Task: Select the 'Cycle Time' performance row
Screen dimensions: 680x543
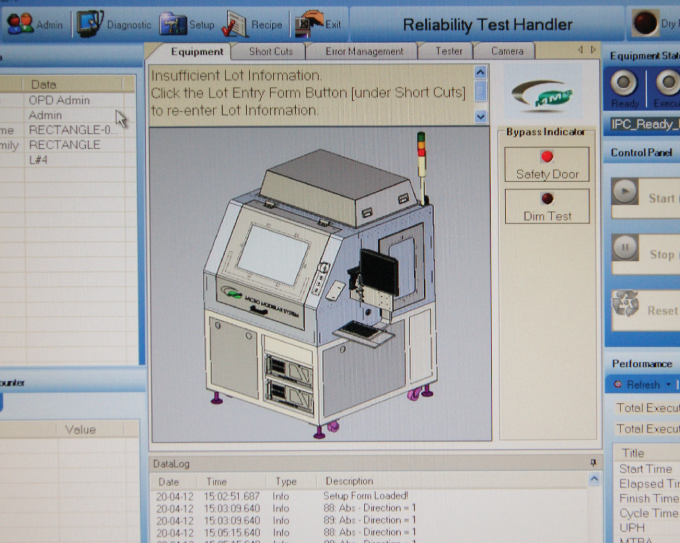Action: [x=647, y=513]
